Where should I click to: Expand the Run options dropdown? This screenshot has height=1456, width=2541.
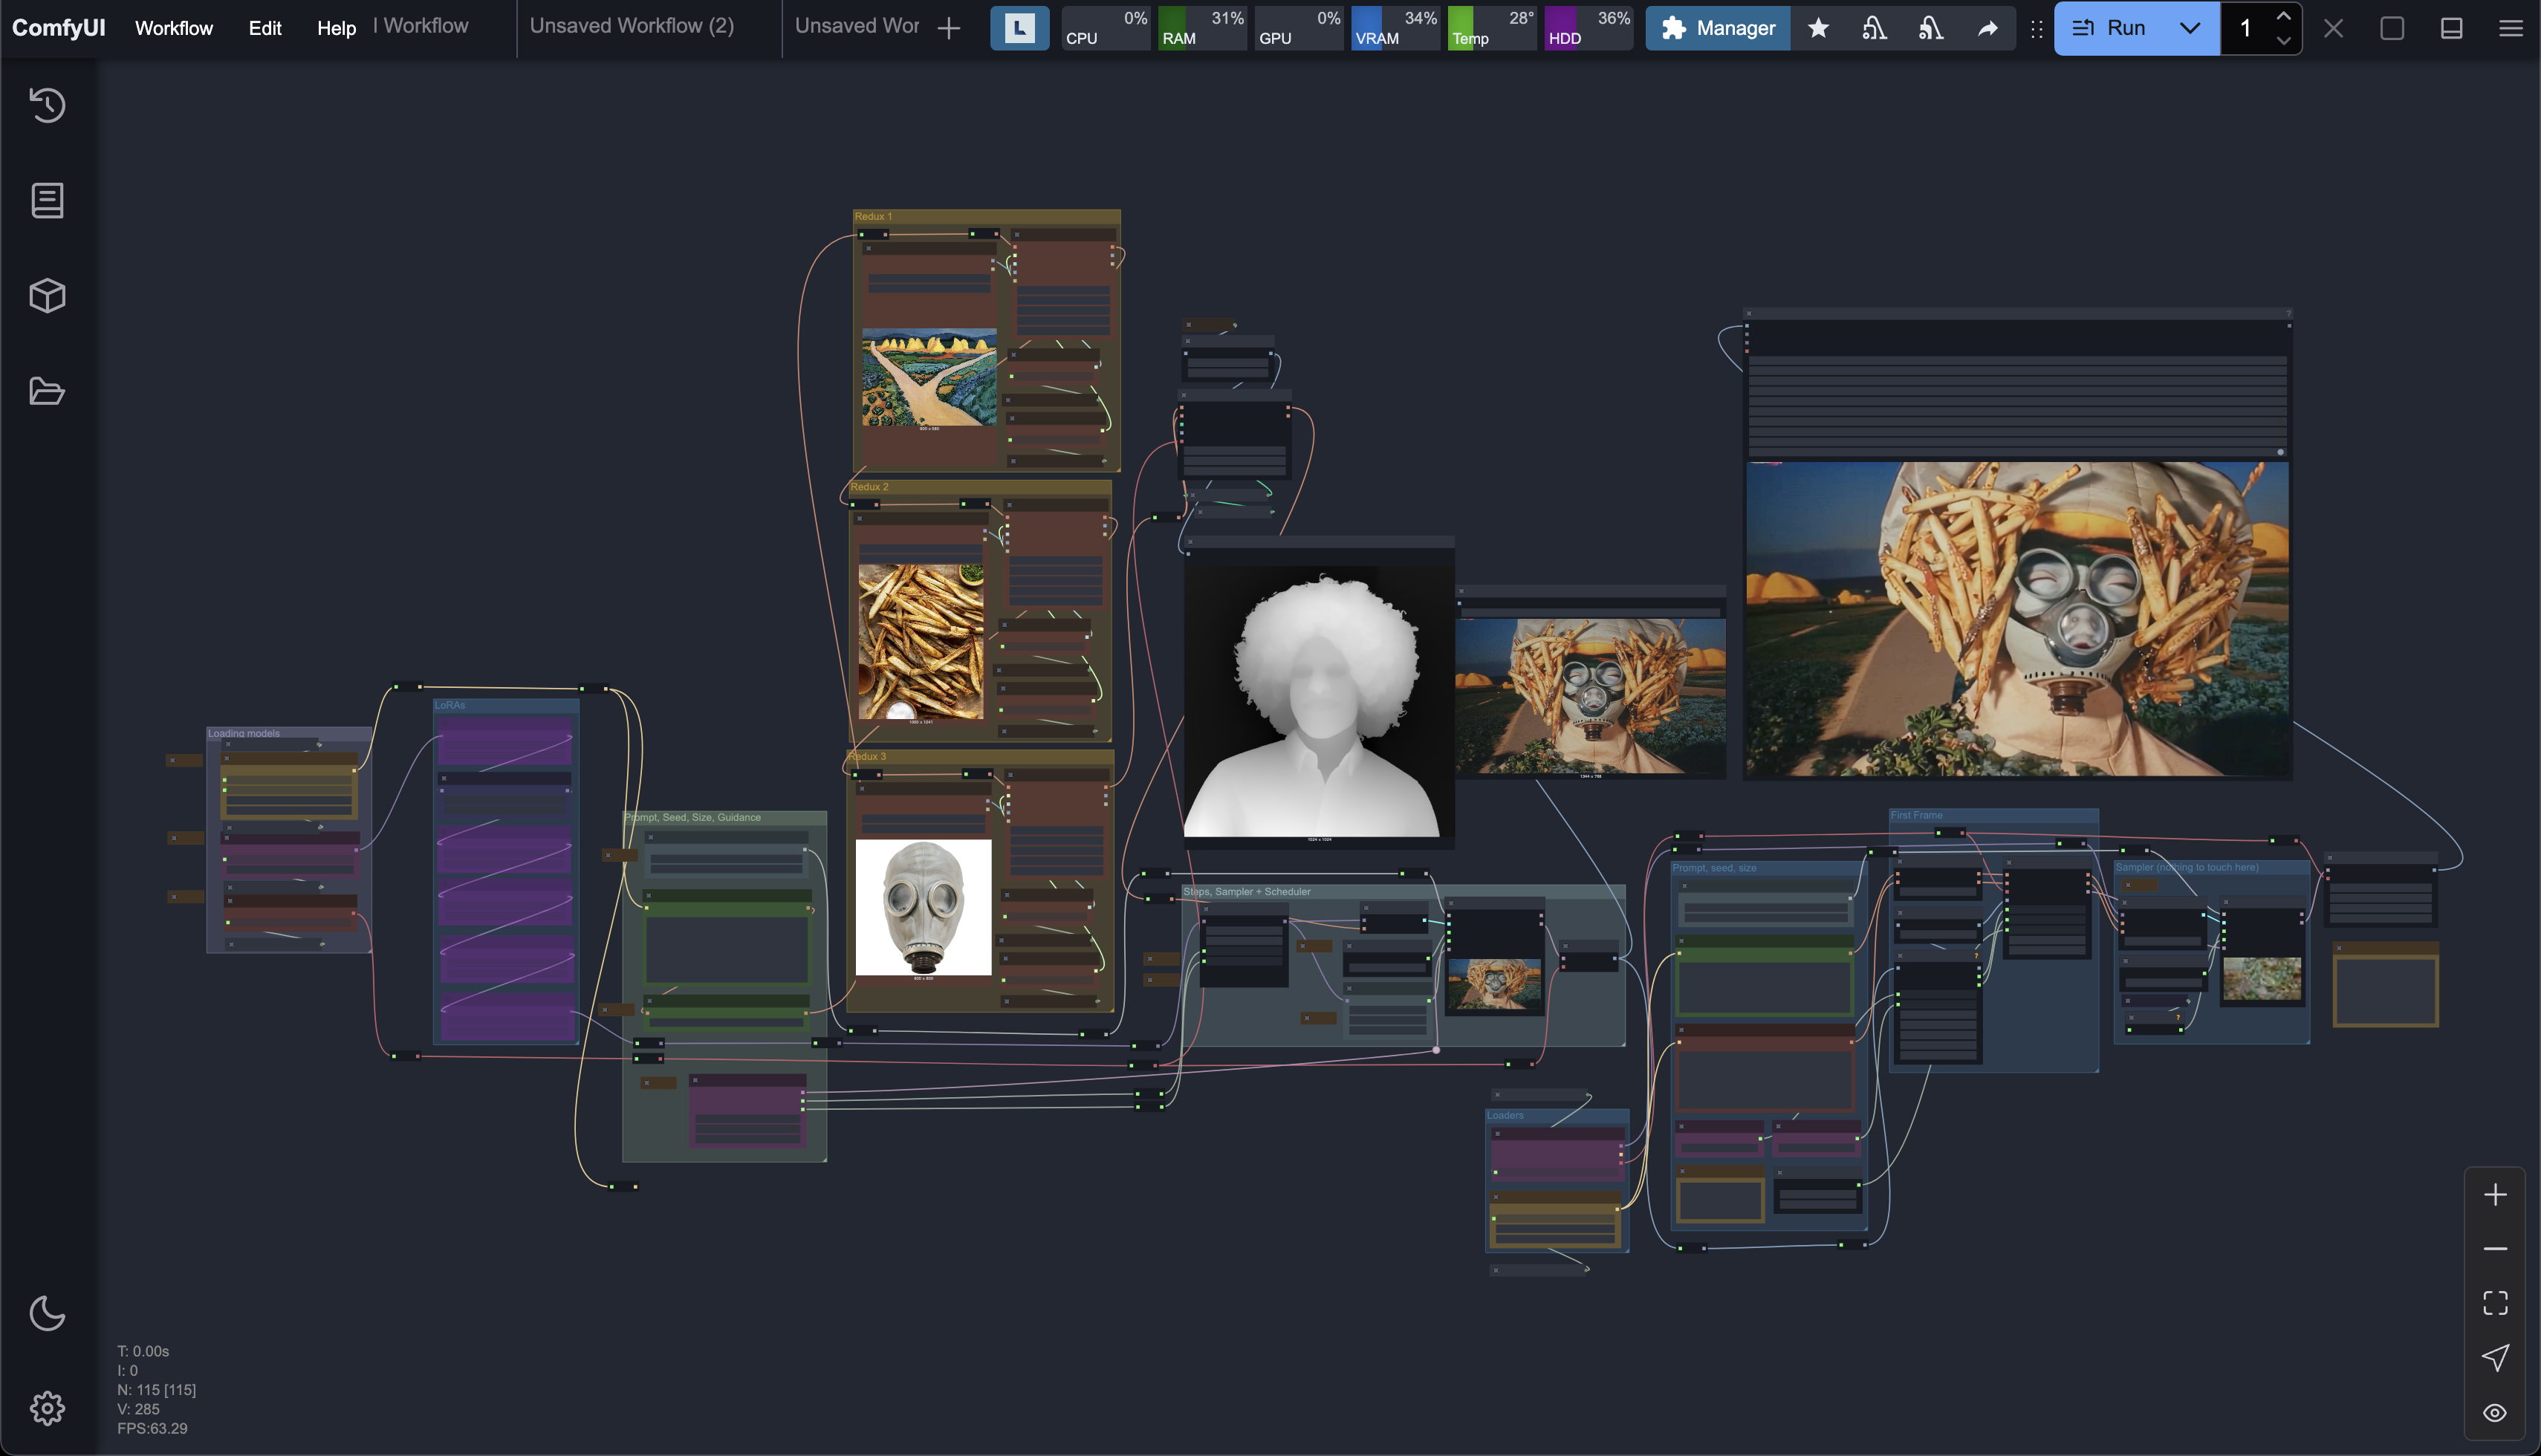2190,28
